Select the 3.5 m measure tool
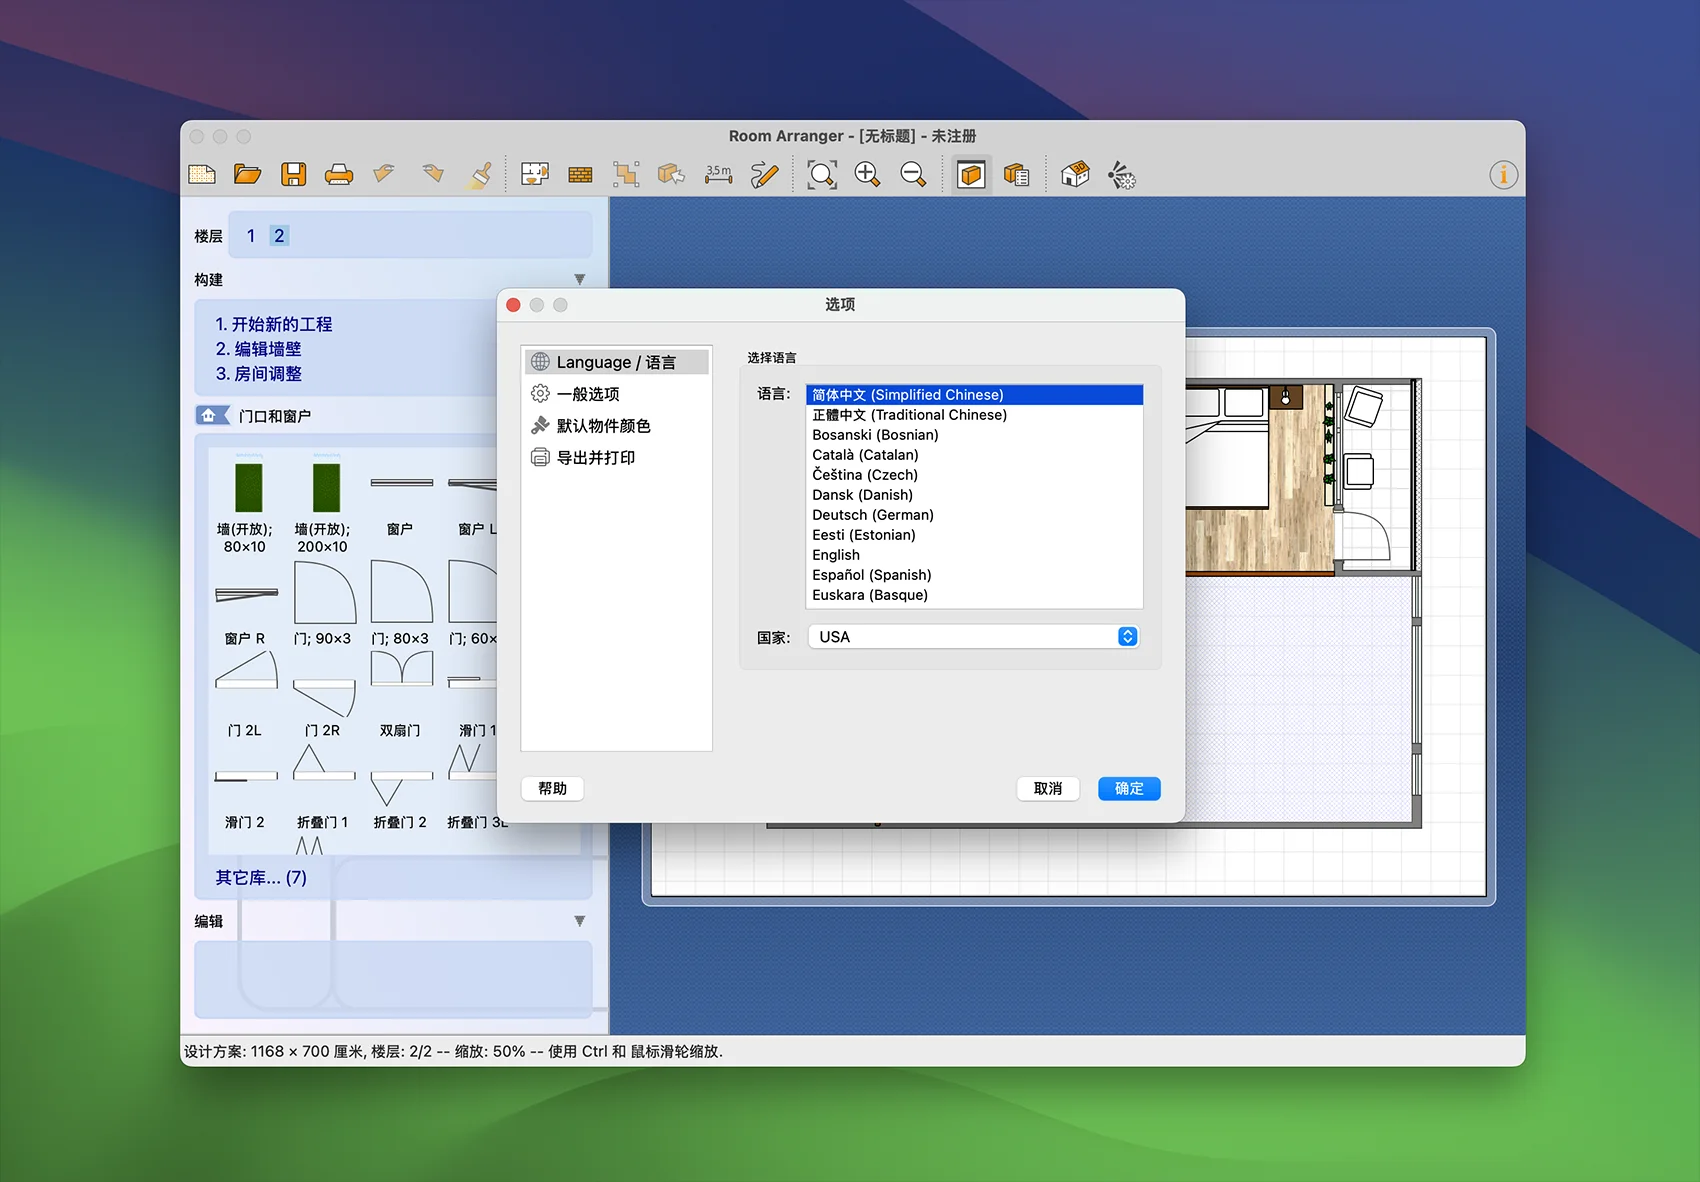The height and width of the screenshot is (1182, 1700). point(718,175)
